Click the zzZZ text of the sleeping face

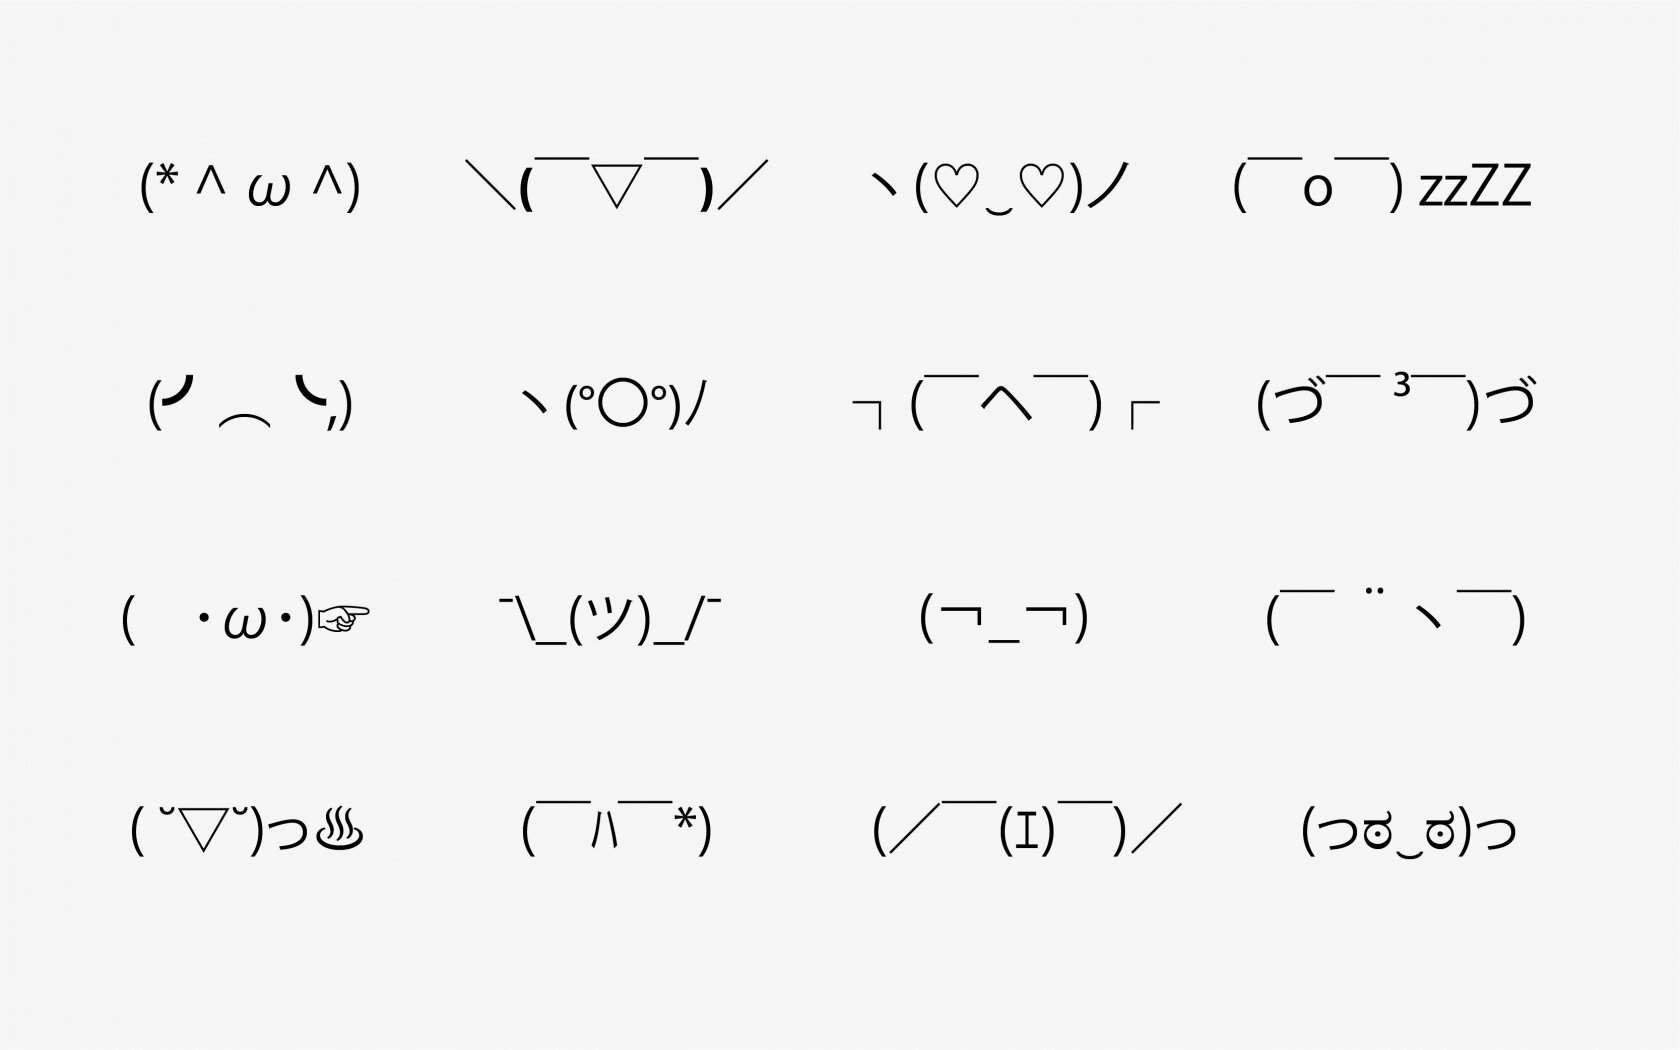(1475, 186)
